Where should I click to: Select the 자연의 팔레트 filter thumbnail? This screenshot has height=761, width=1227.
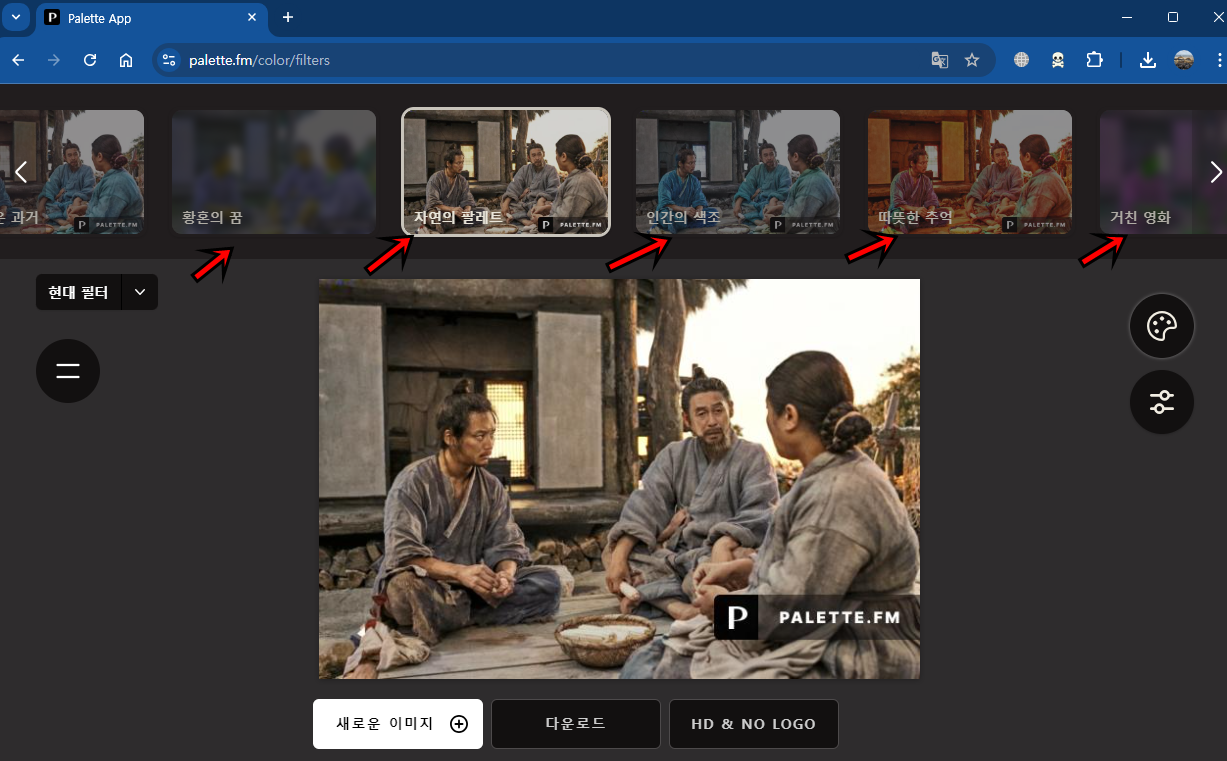tap(506, 172)
